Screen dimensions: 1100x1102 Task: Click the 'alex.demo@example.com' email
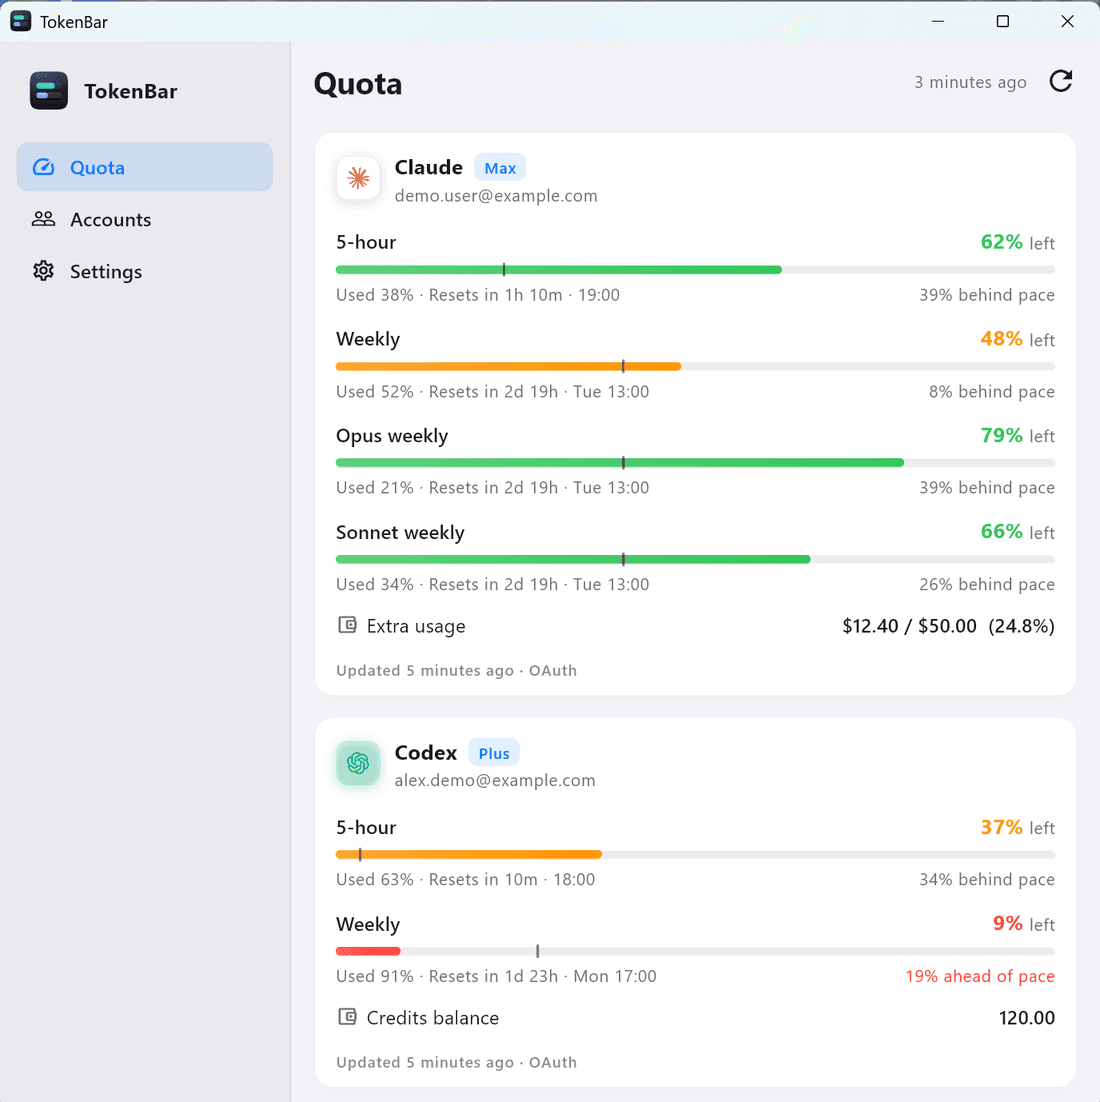[495, 780]
